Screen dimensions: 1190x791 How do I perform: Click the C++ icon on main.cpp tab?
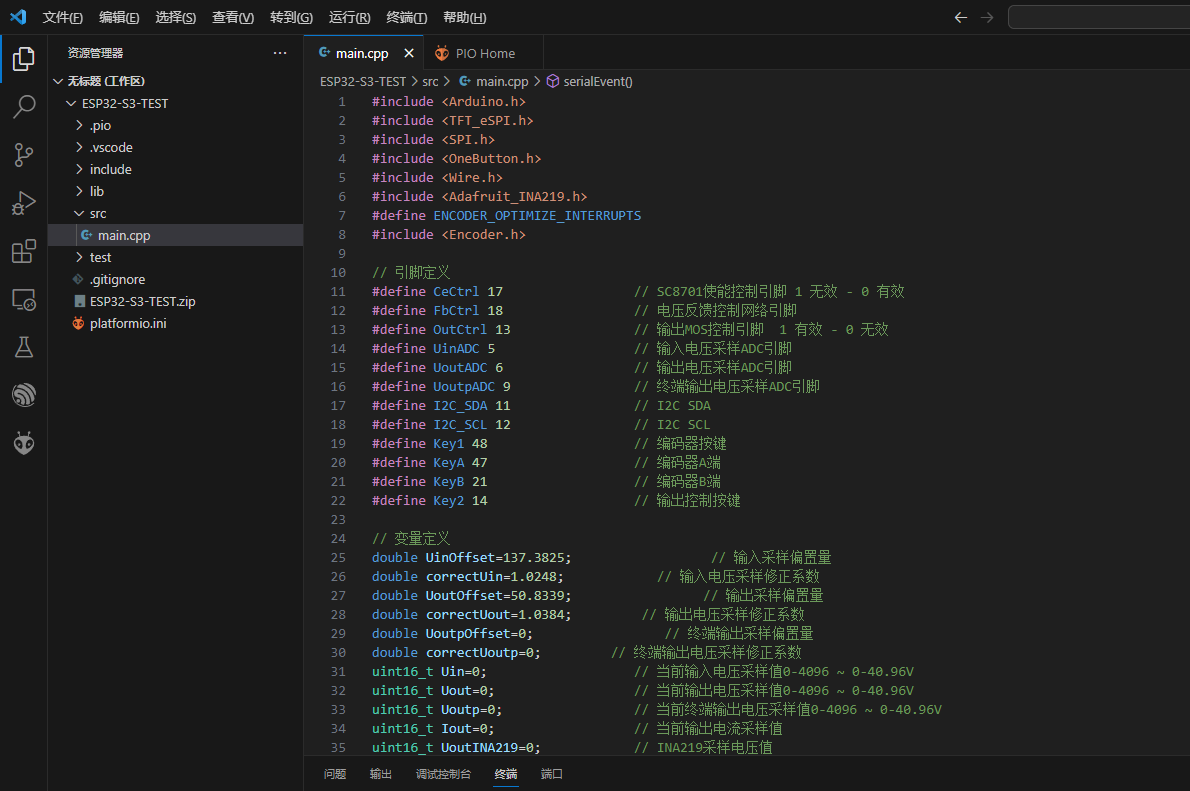point(324,52)
